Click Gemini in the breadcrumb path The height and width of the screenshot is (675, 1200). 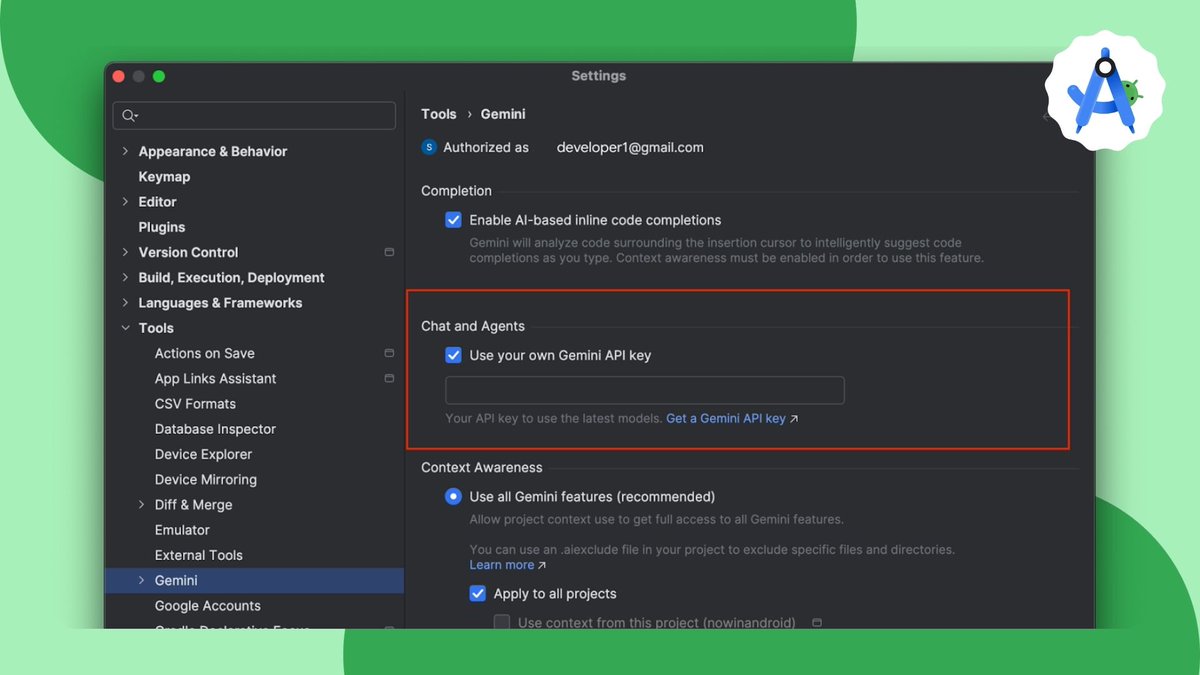[x=503, y=114]
